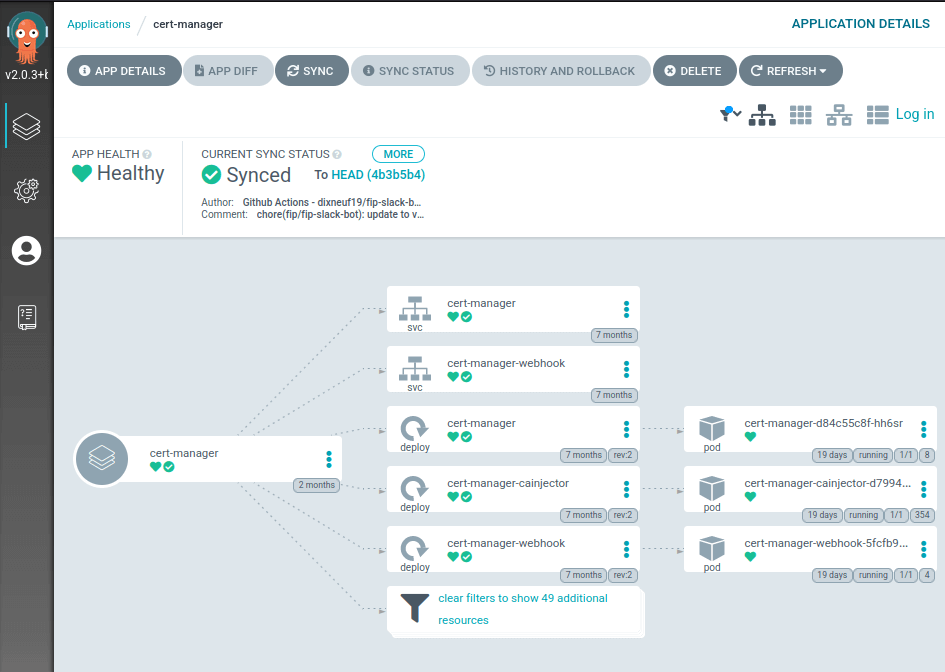The height and width of the screenshot is (672, 945).
Task: Click the 2 months badge on application node
Action: click(316, 485)
